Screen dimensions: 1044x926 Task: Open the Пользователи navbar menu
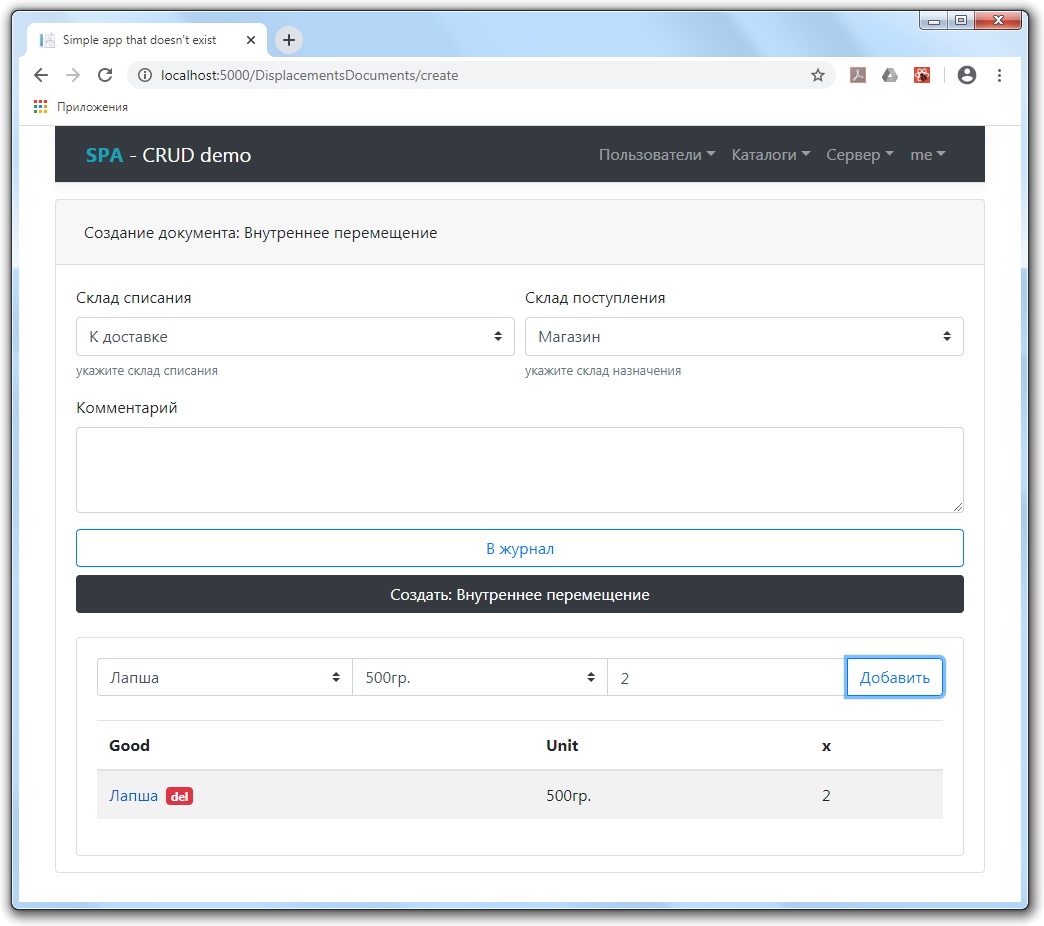656,154
